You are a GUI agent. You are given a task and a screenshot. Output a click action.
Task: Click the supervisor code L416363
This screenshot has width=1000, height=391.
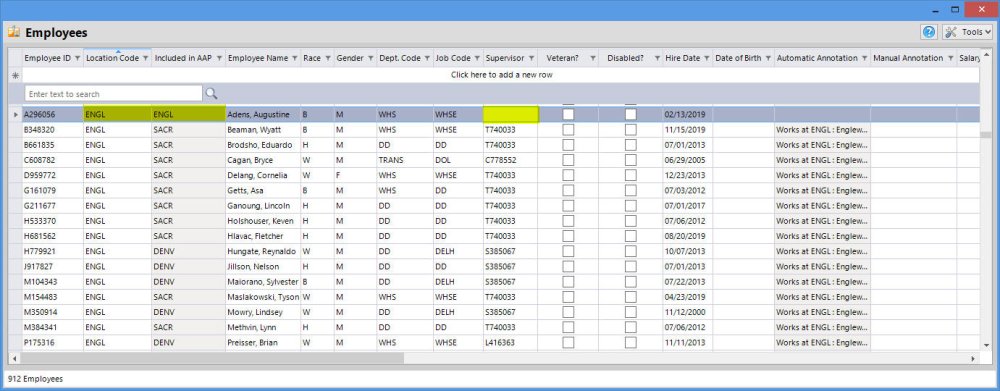[x=501, y=343]
